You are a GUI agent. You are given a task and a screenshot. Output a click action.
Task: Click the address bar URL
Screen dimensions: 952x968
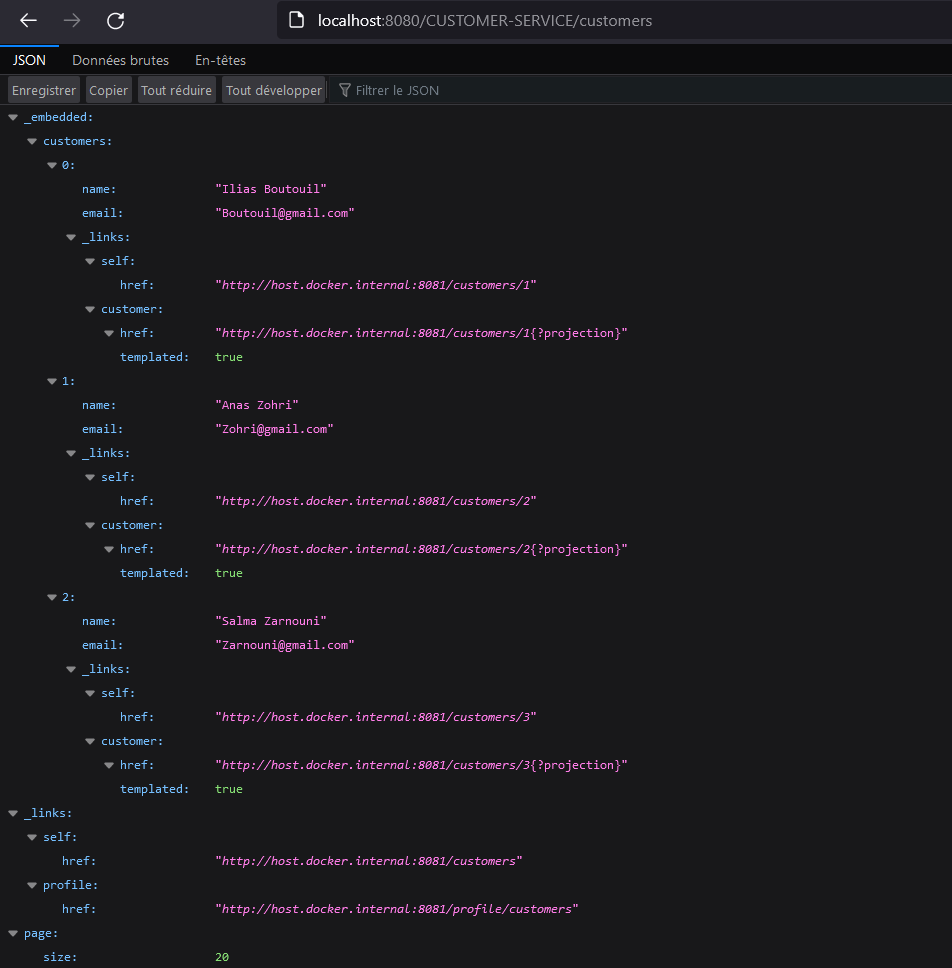[485, 20]
